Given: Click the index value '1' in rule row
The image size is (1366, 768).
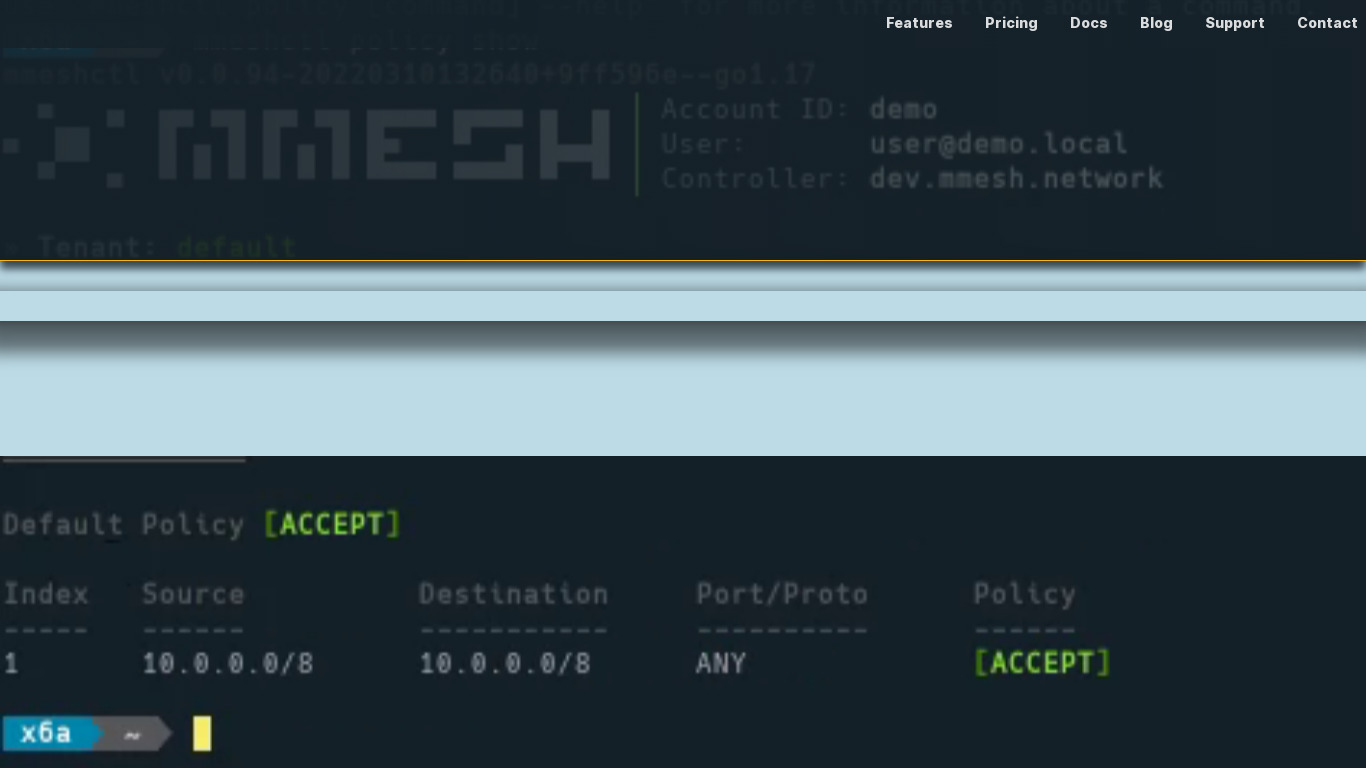Looking at the screenshot, I should pyautogui.click(x=11, y=663).
